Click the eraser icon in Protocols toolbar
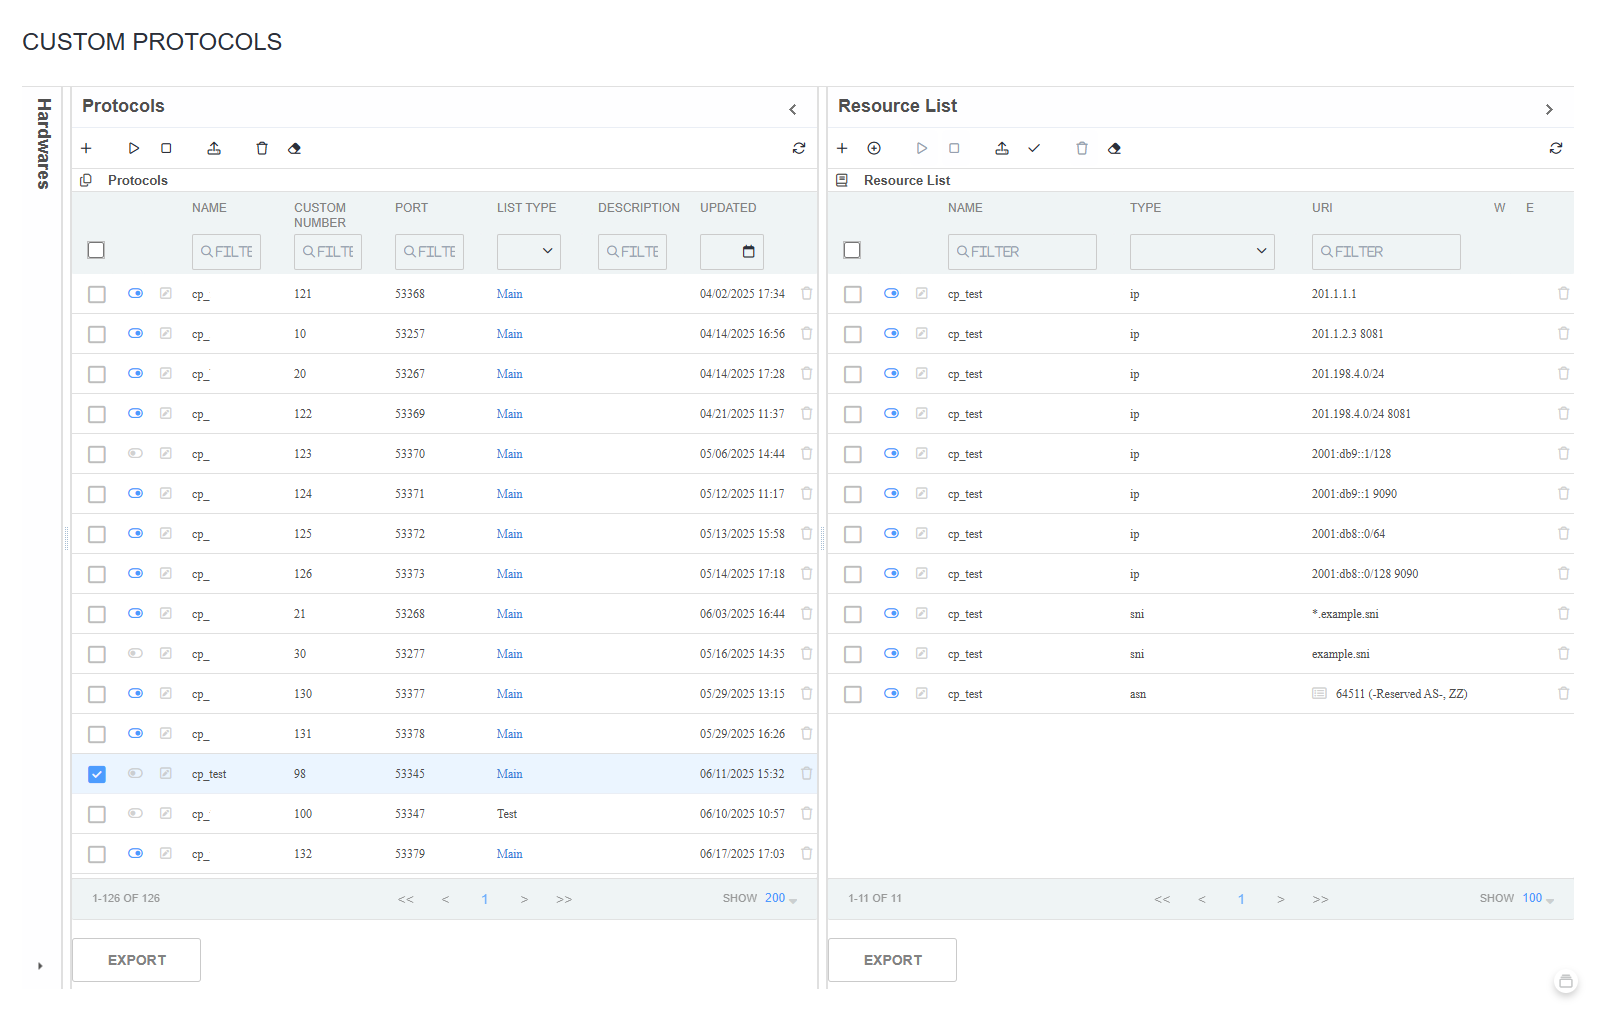Image resolution: width=1597 pixels, height=1012 pixels. tap(294, 149)
